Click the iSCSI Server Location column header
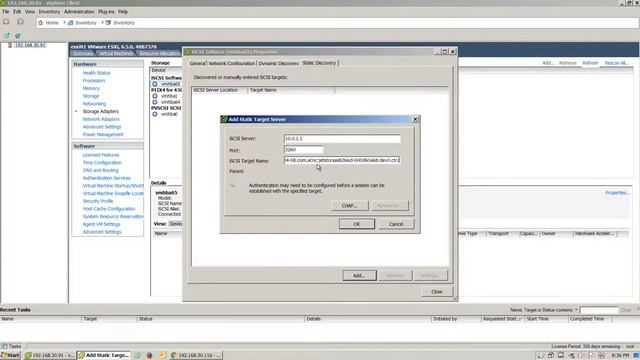Viewport: 640px width, 360px height. tap(220, 90)
